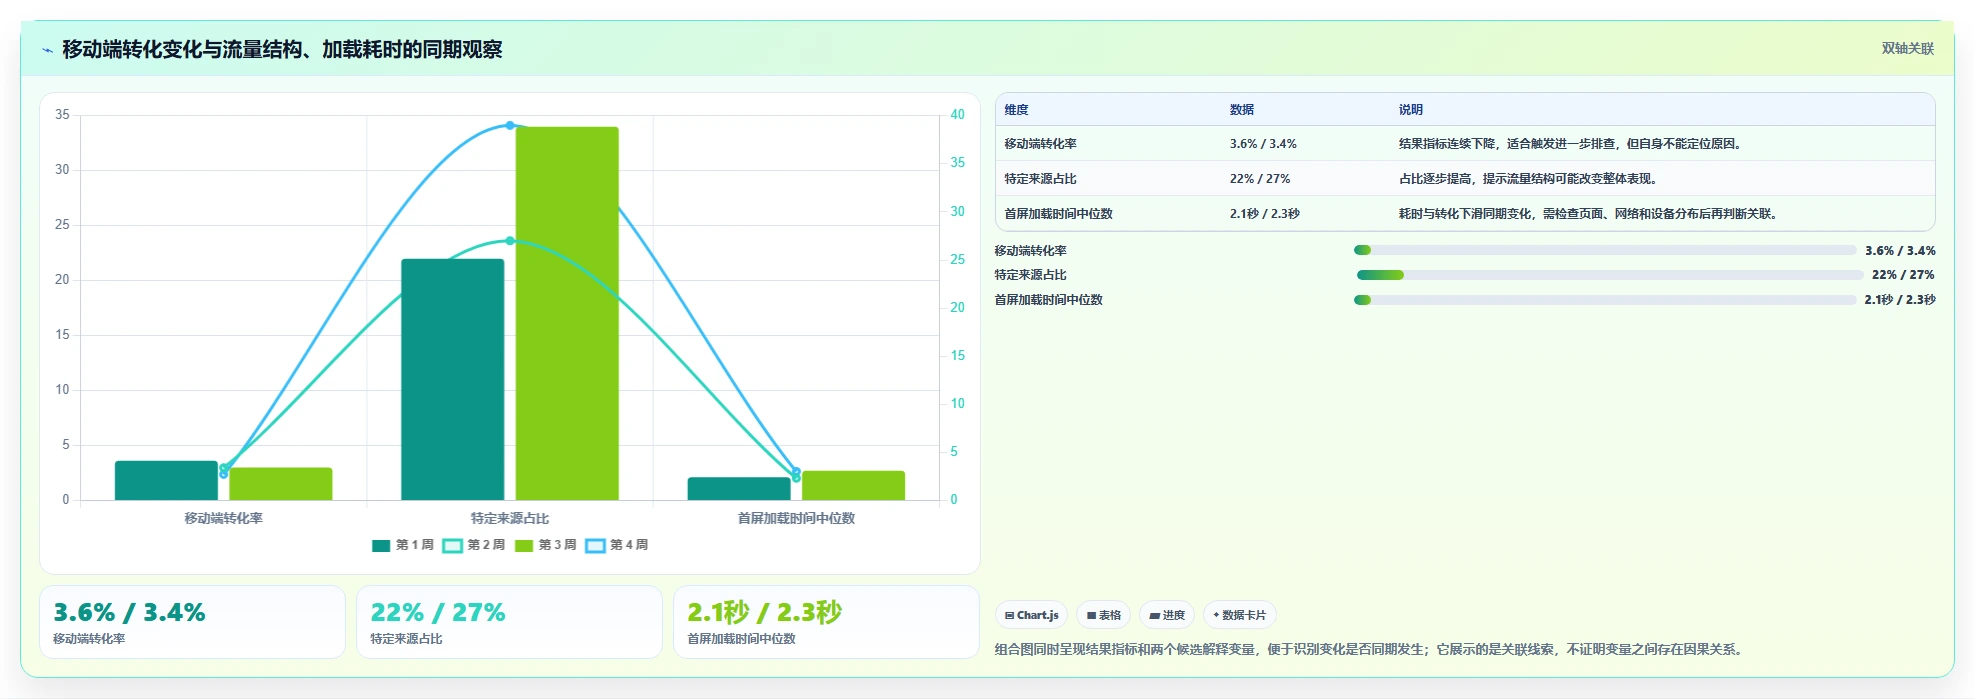The height and width of the screenshot is (699, 1975).
Task: Click the teal 特定来源占比 week 1 bar
Action: pos(453,379)
